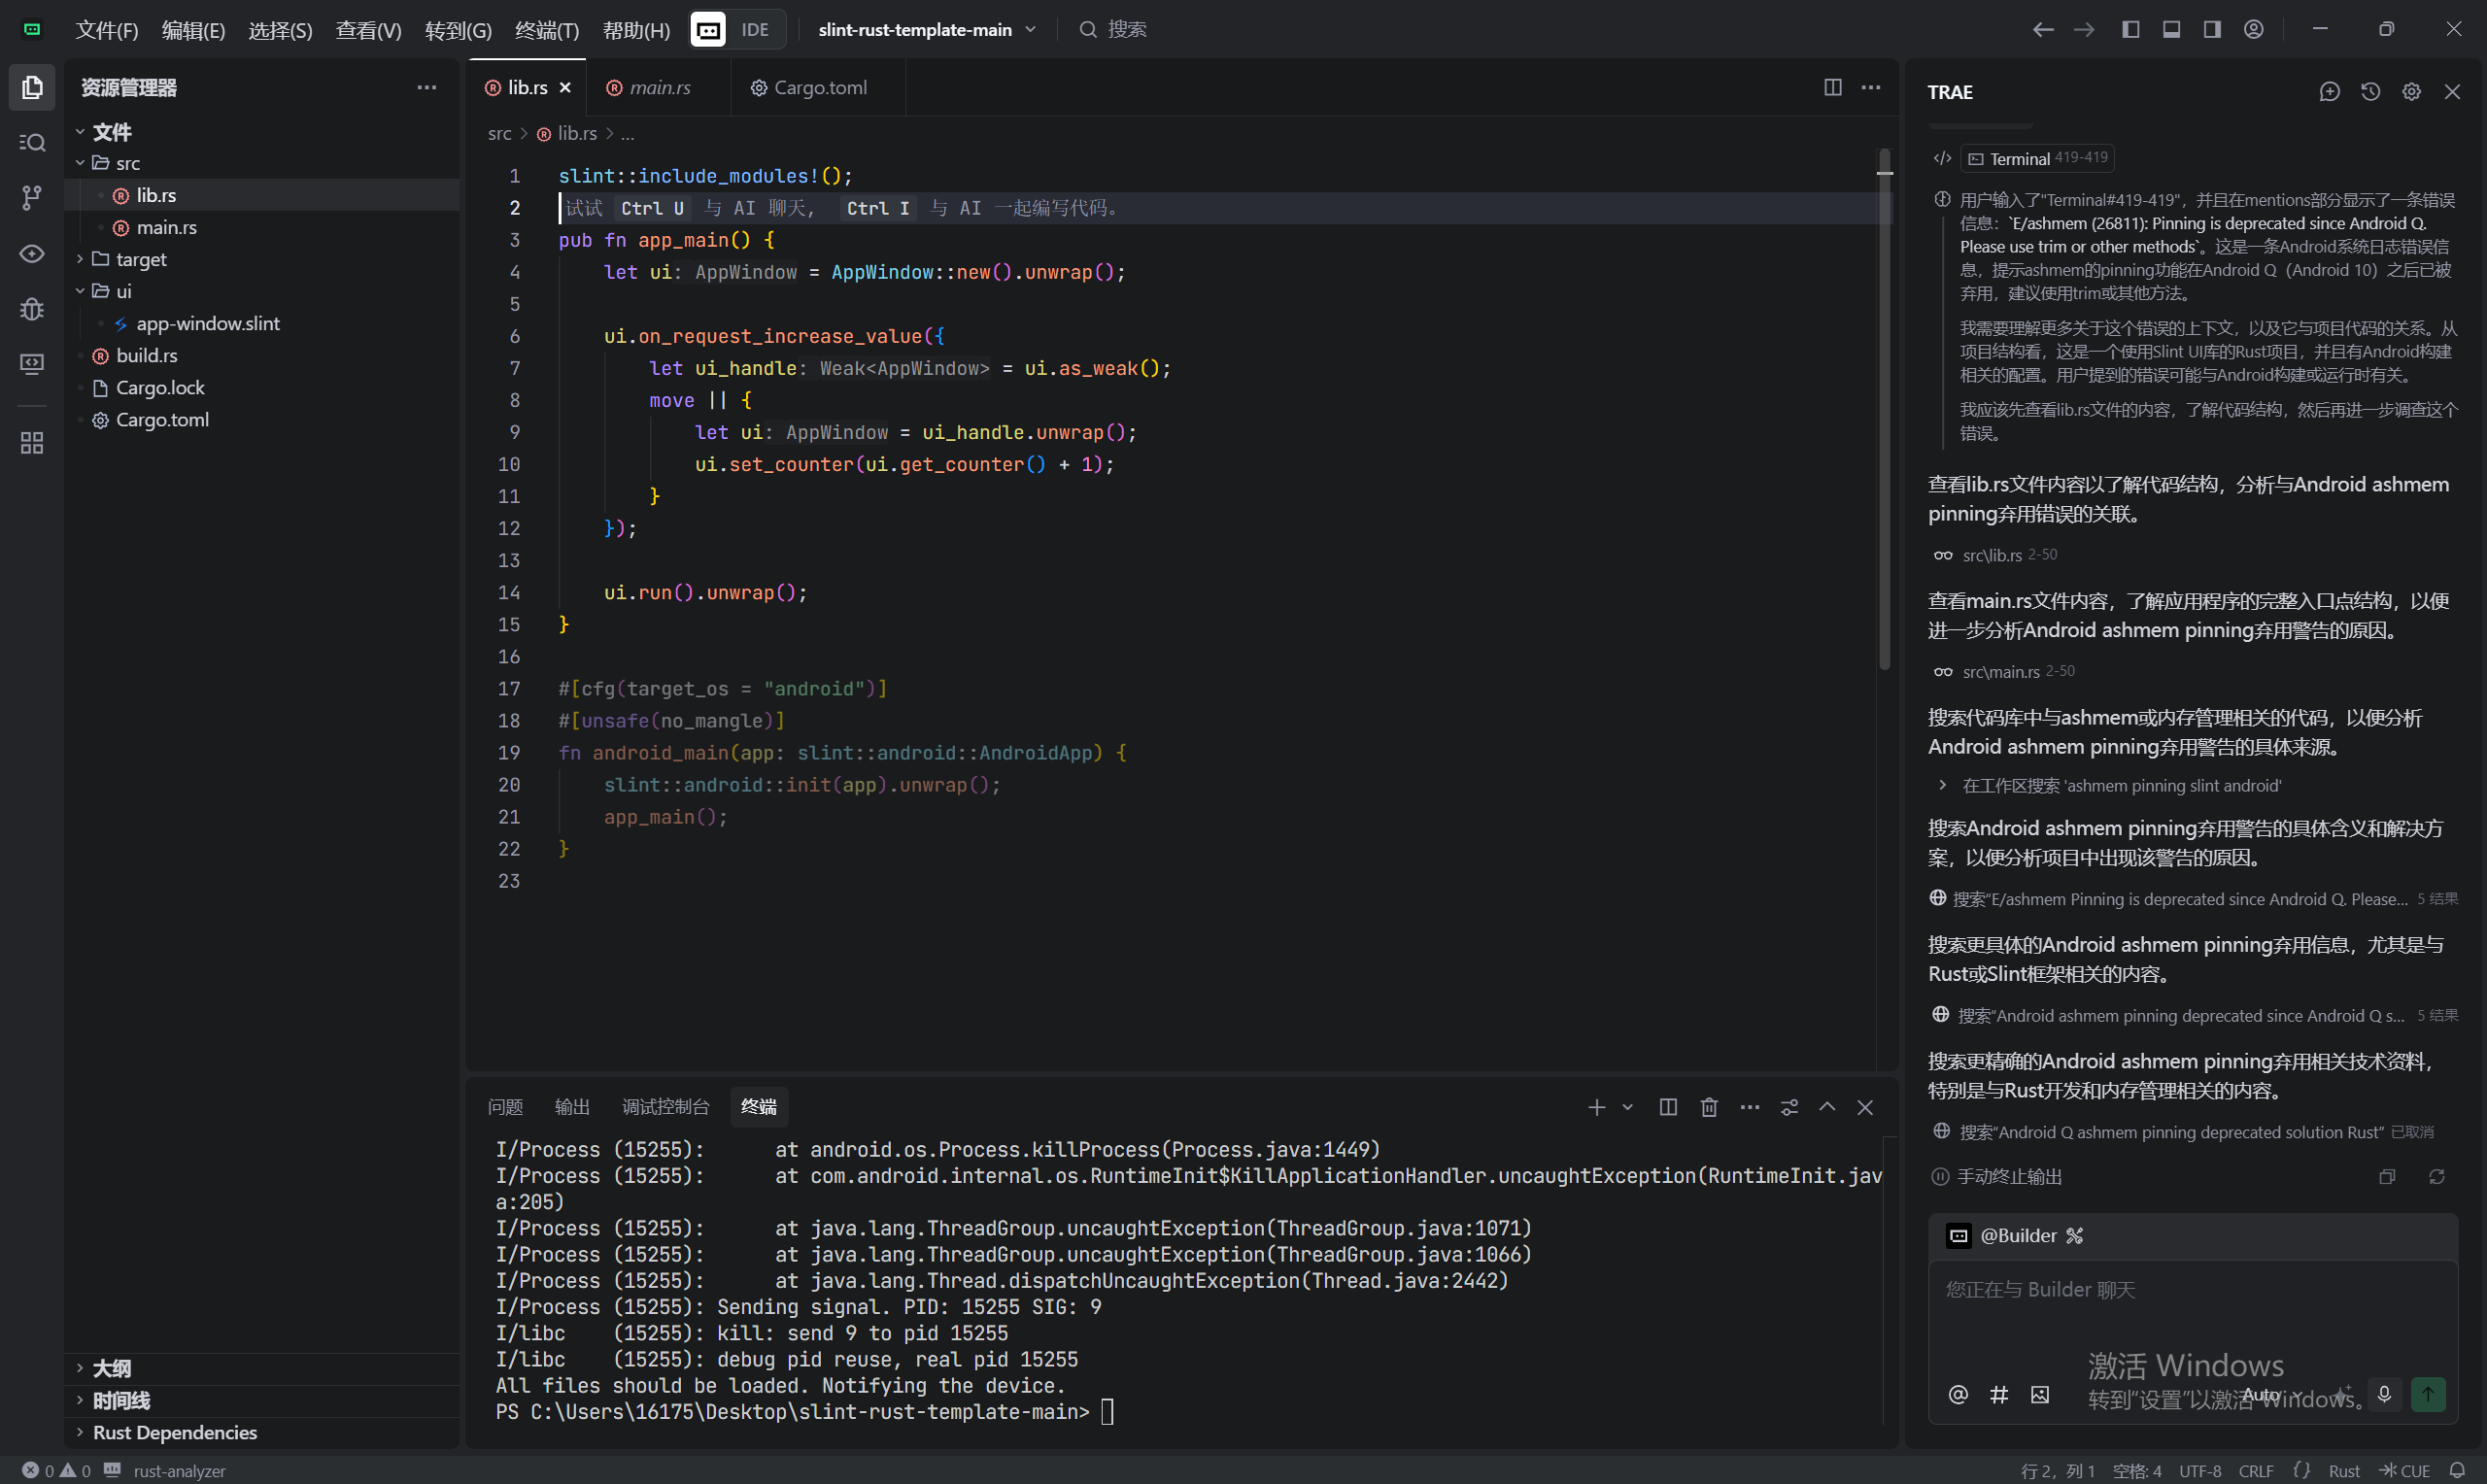
Task: Open the 终端(T) menu
Action: coord(547,30)
